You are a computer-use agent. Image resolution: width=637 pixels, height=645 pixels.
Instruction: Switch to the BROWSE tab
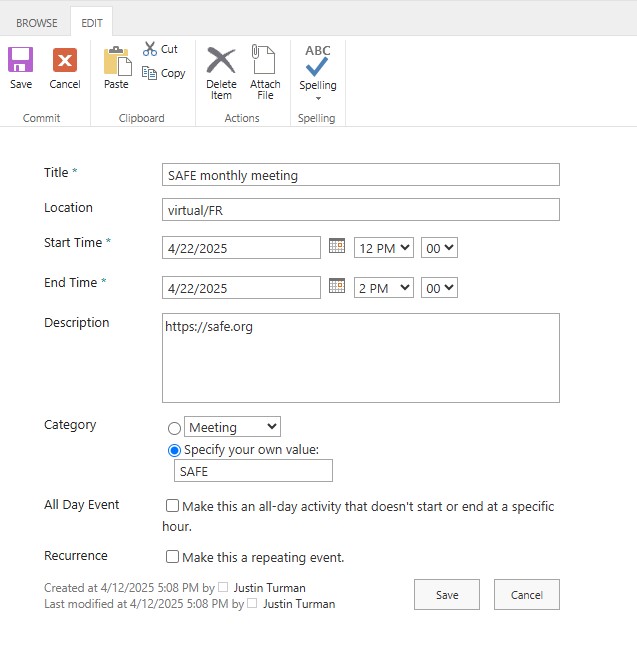36,22
